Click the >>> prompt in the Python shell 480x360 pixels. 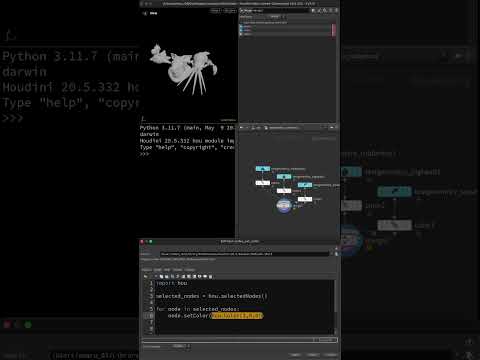pyautogui.click(x=144, y=154)
